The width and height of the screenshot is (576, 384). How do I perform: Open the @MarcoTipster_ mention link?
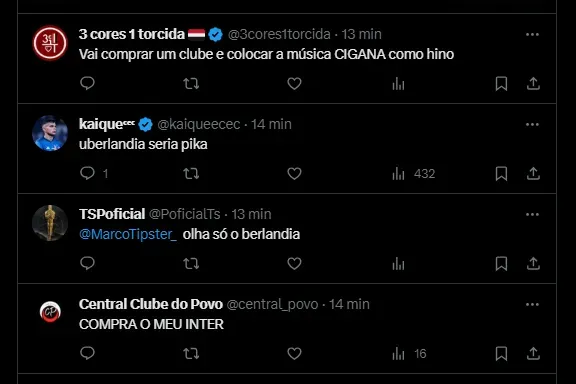[128, 234]
